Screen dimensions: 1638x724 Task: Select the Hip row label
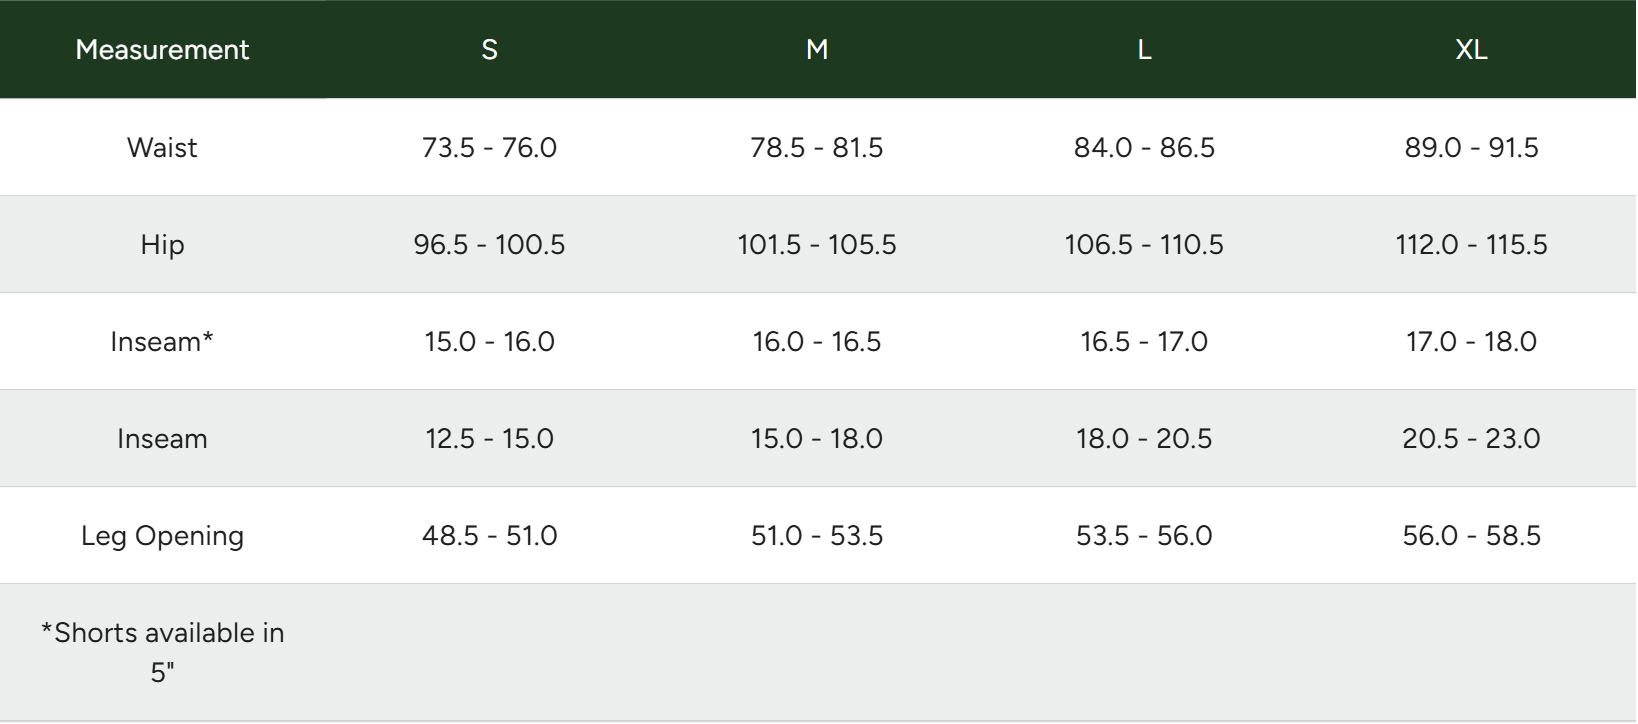click(162, 245)
